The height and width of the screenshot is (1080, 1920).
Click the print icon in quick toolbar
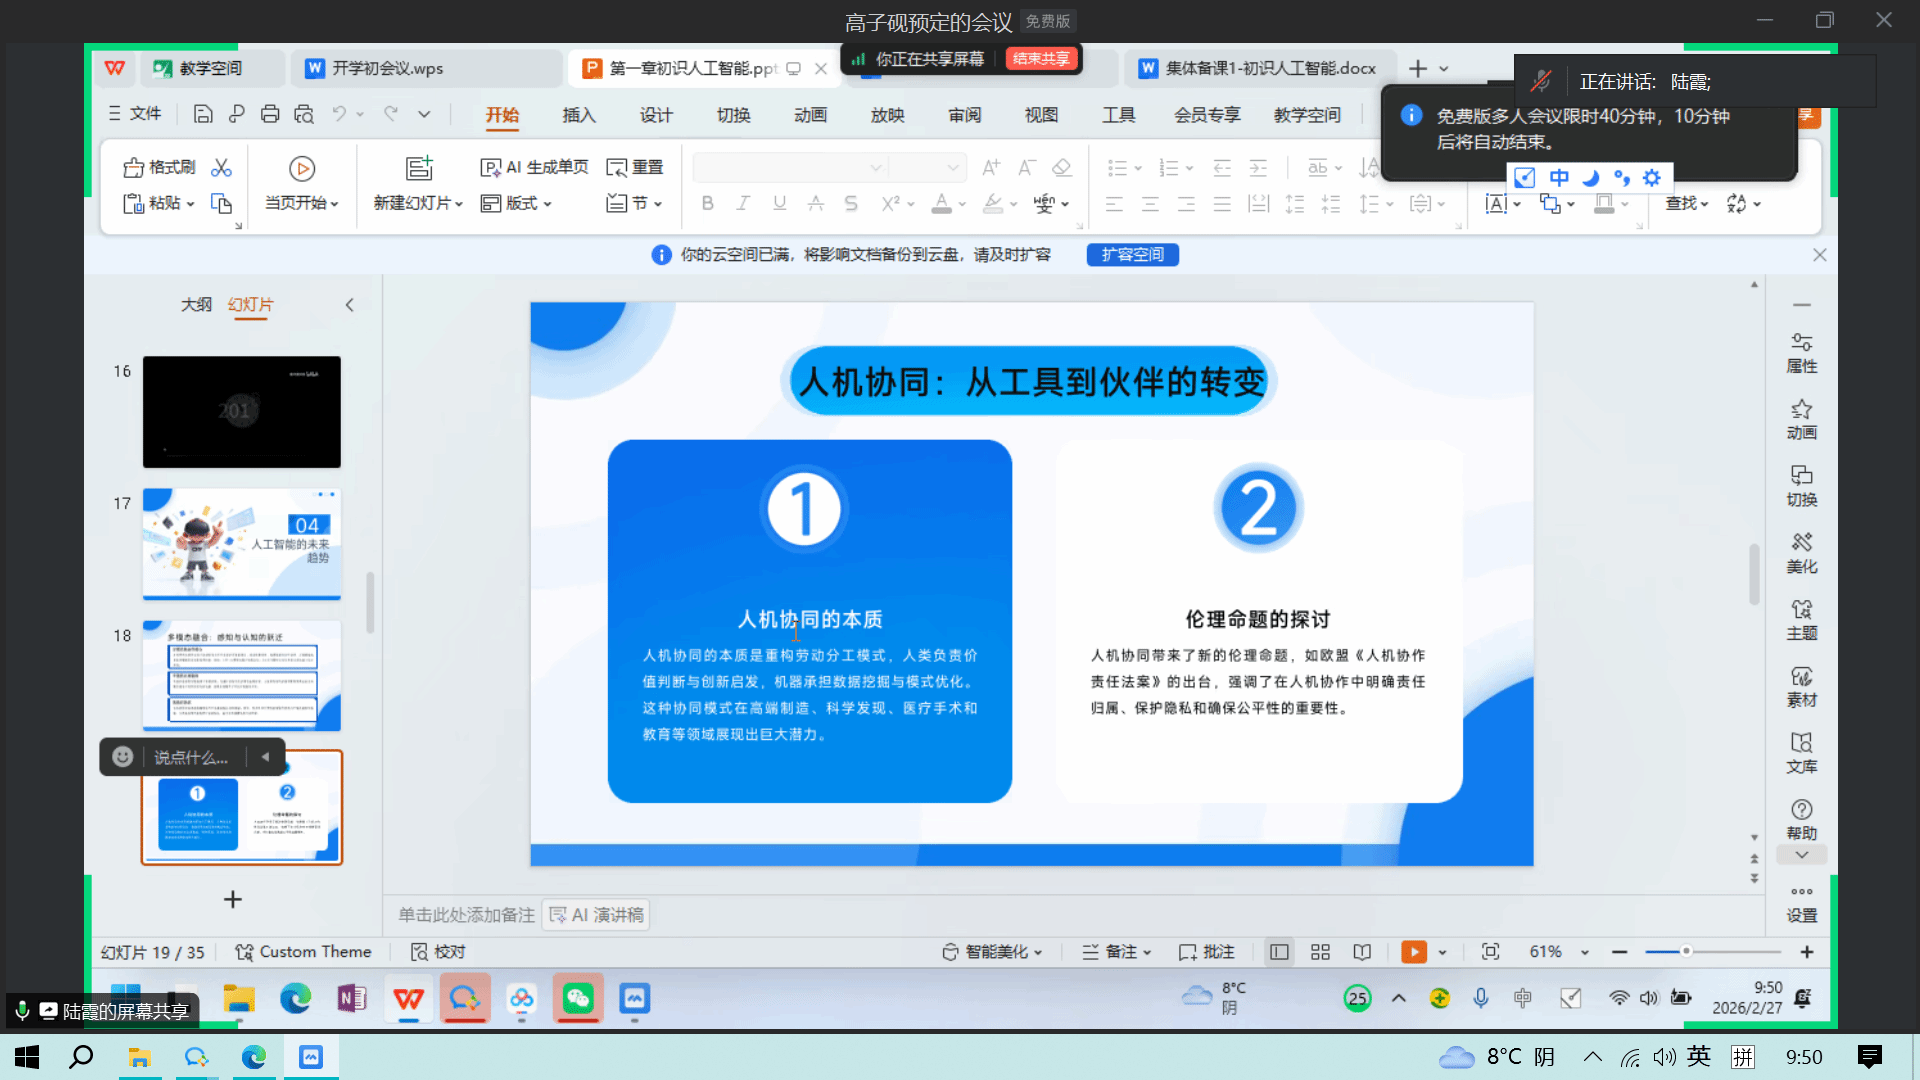click(x=270, y=114)
